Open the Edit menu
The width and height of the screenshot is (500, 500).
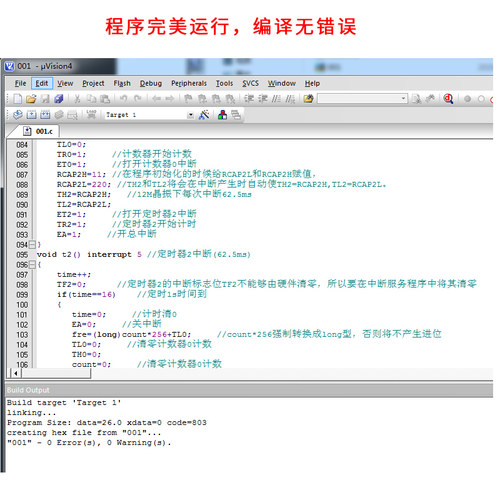point(42,83)
